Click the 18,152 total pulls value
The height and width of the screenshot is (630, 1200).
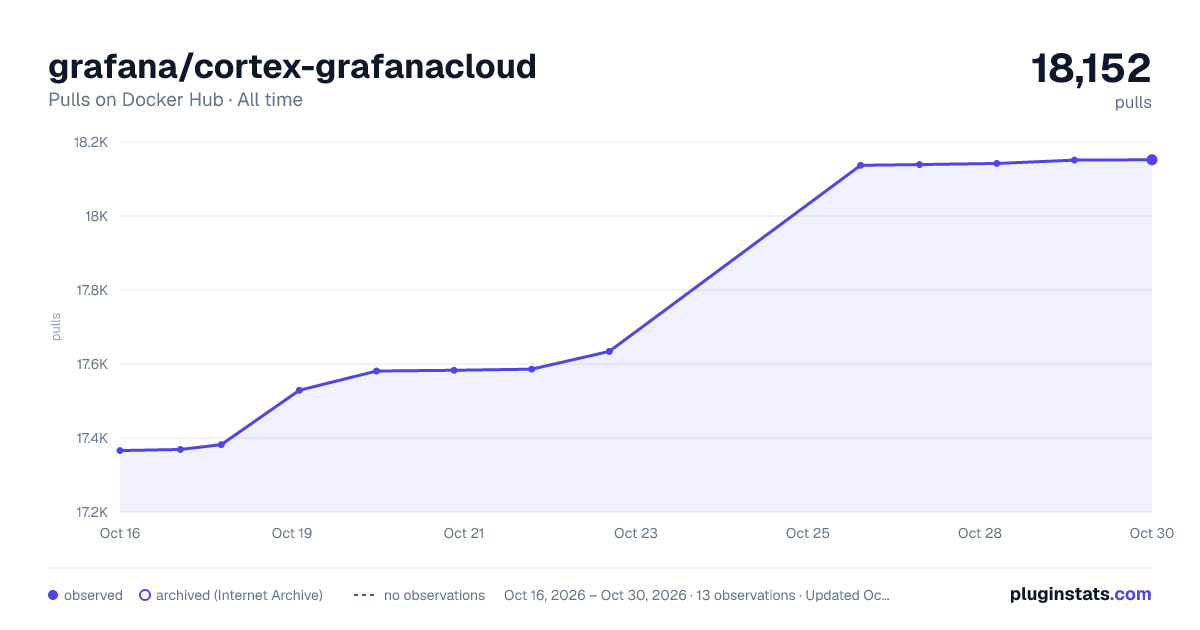tap(1091, 69)
